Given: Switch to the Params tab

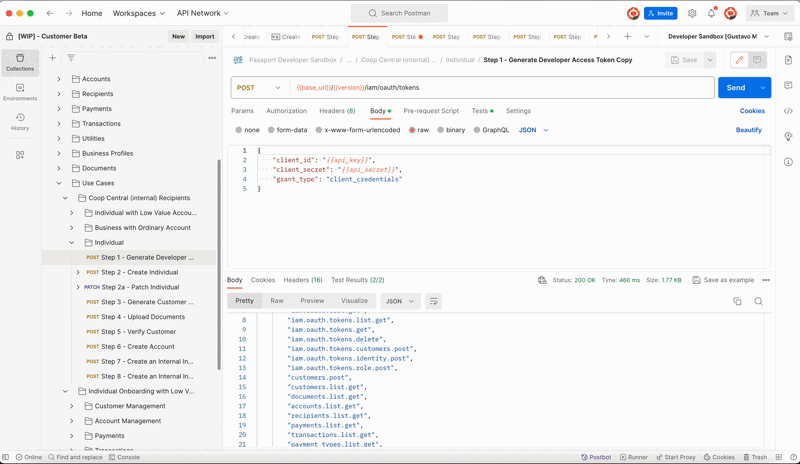Looking at the screenshot, I should pos(242,111).
